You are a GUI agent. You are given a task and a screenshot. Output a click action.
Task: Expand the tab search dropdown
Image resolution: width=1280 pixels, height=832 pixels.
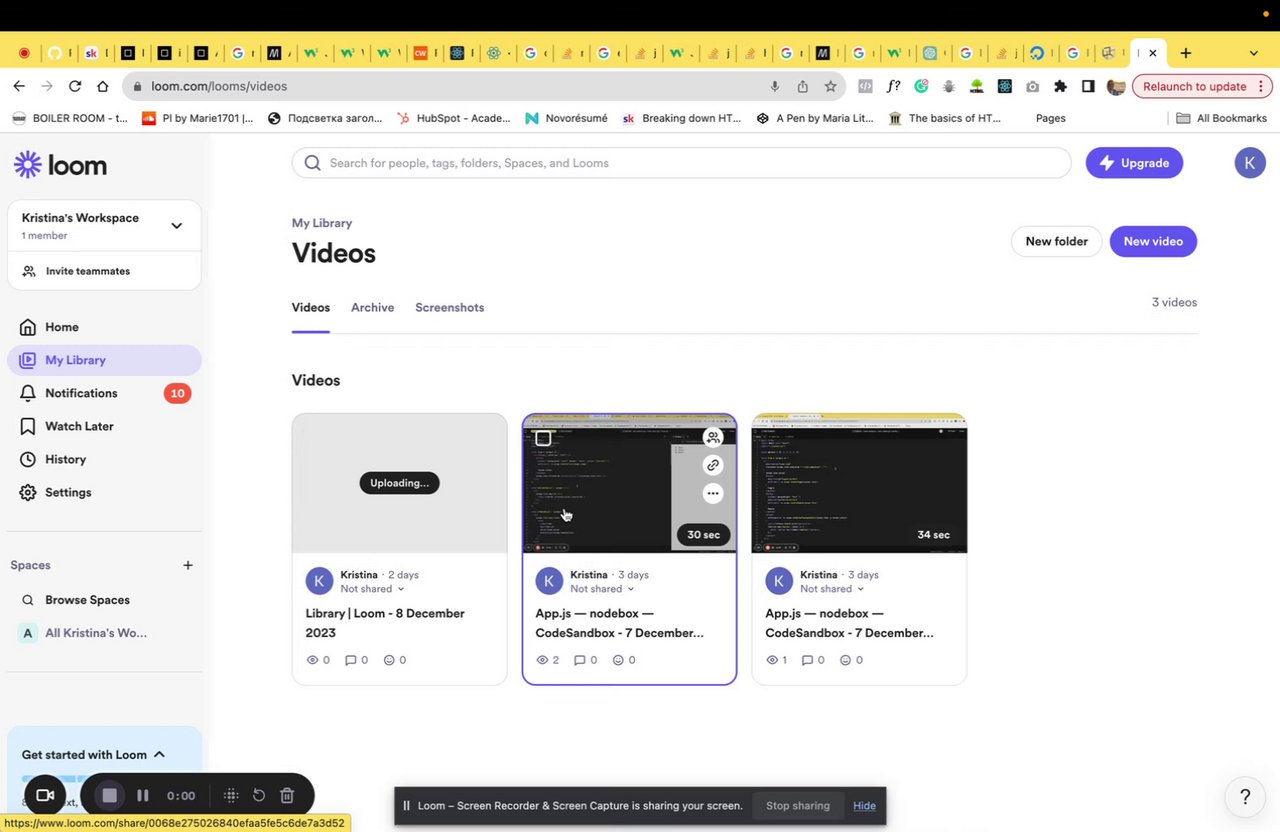tap(1254, 53)
